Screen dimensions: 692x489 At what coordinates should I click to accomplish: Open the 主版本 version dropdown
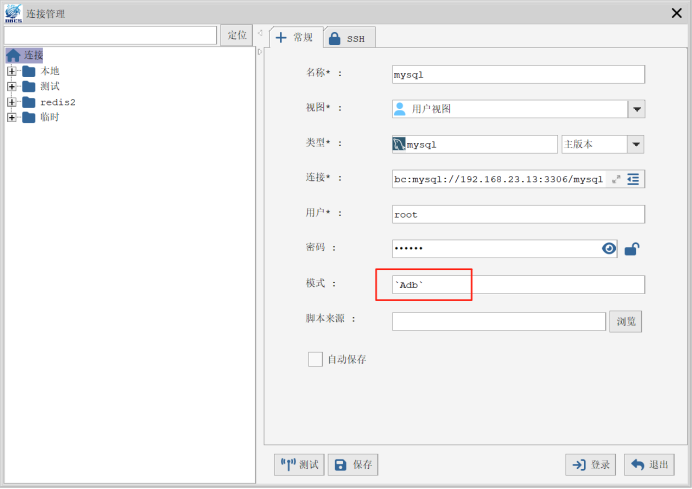(x=636, y=144)
